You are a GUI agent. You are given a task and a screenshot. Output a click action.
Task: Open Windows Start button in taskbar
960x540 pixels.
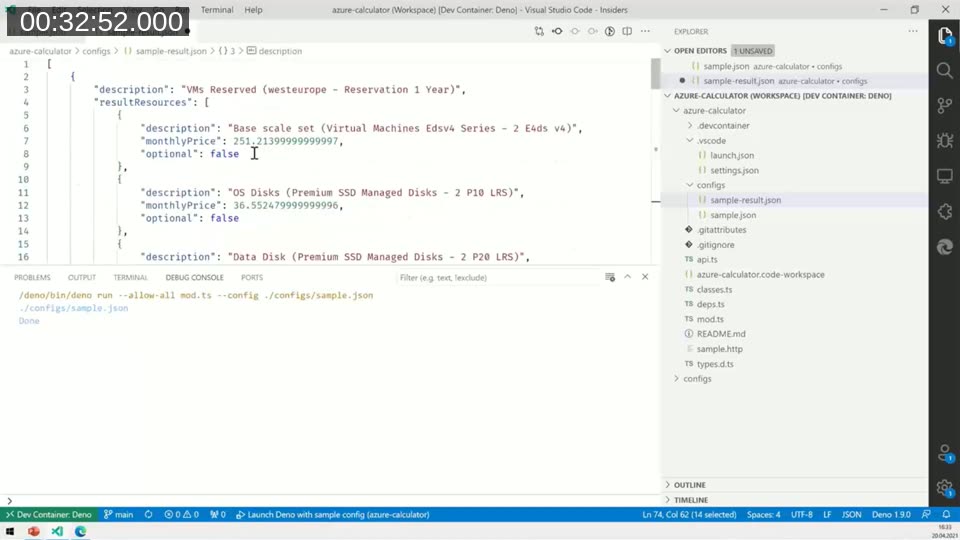click(10, 531)
